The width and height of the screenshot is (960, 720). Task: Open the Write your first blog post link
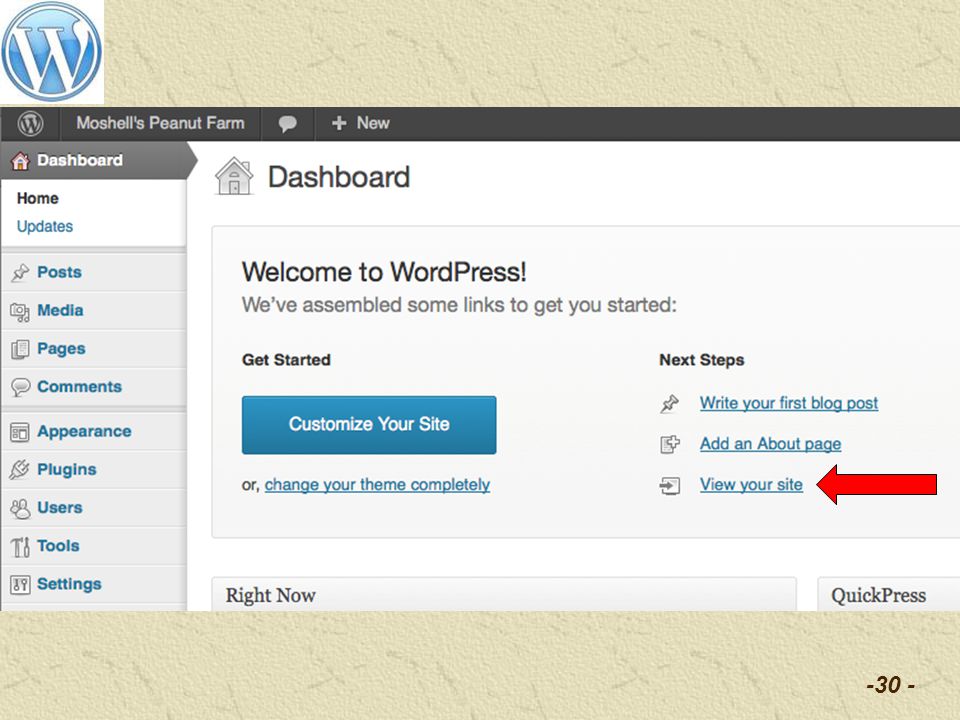click(x=789, y=403)
